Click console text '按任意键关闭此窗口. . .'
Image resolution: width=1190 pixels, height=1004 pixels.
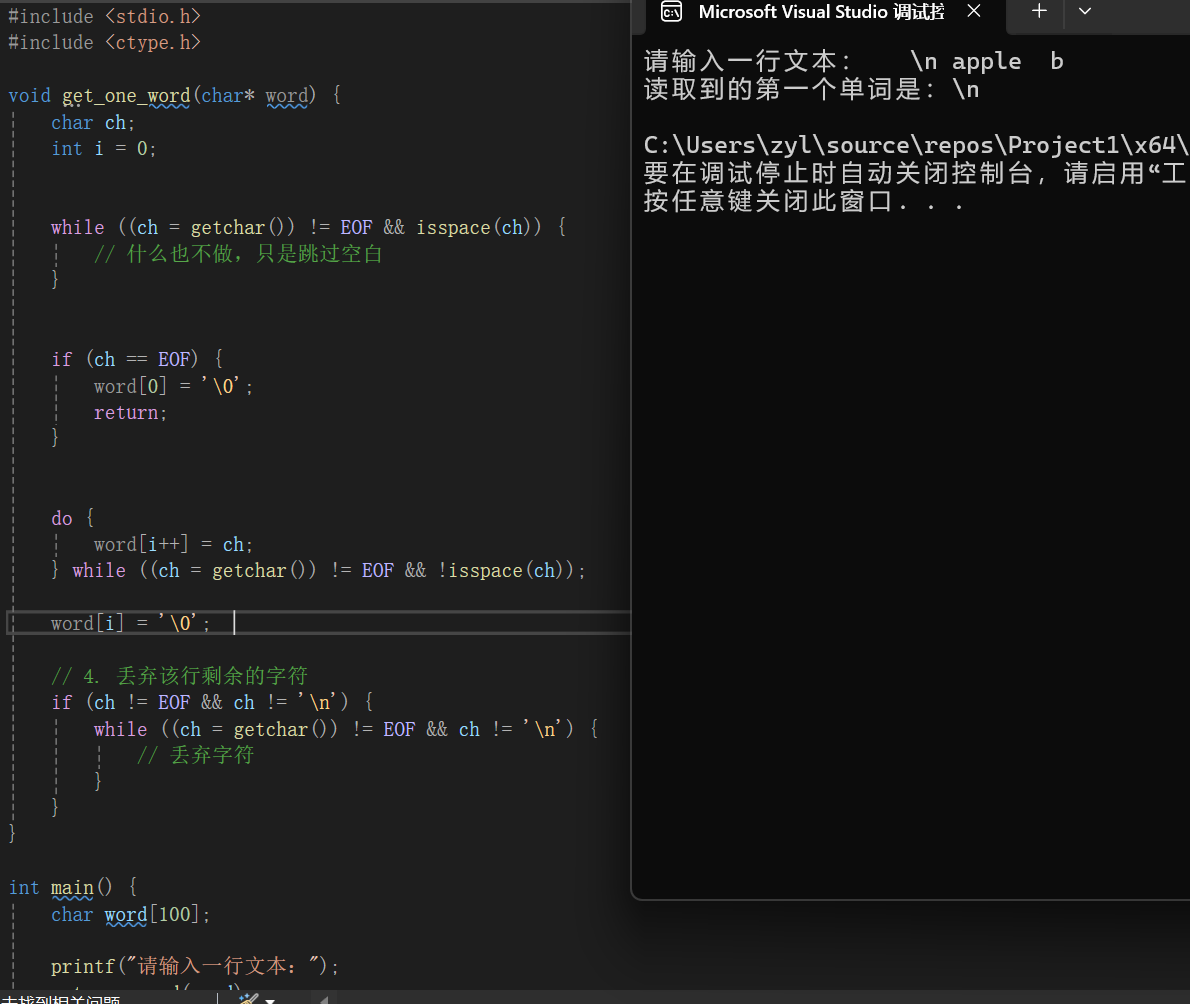click(x=804, y=201)
